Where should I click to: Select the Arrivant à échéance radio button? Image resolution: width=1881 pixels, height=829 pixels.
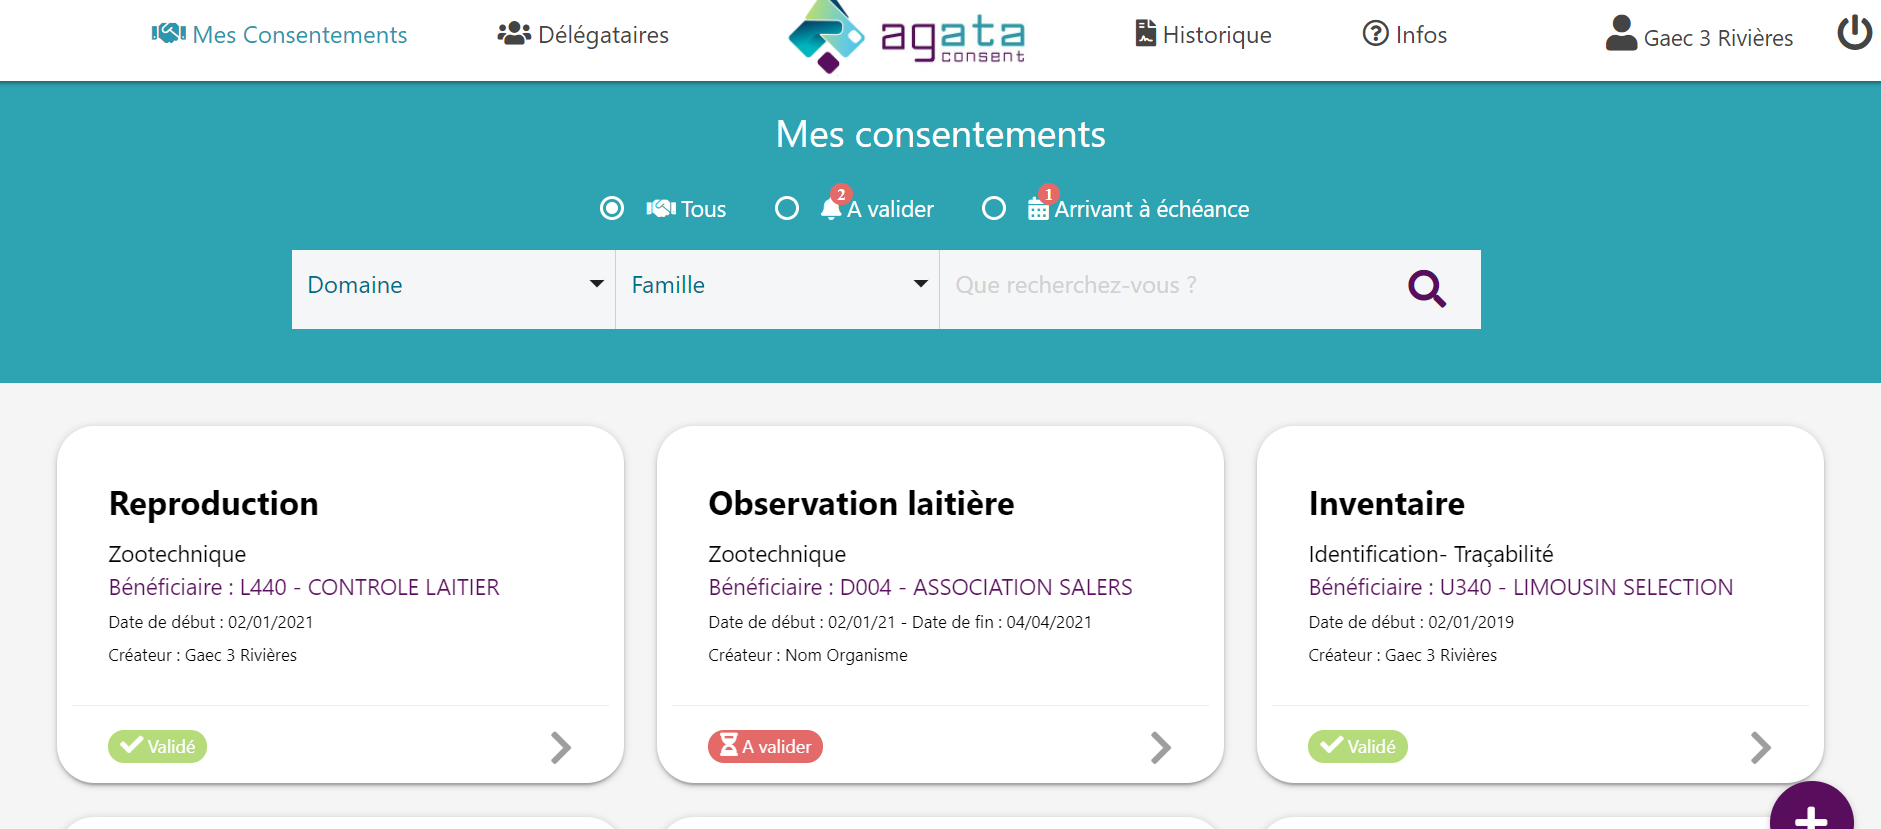[x=994, y=208]
